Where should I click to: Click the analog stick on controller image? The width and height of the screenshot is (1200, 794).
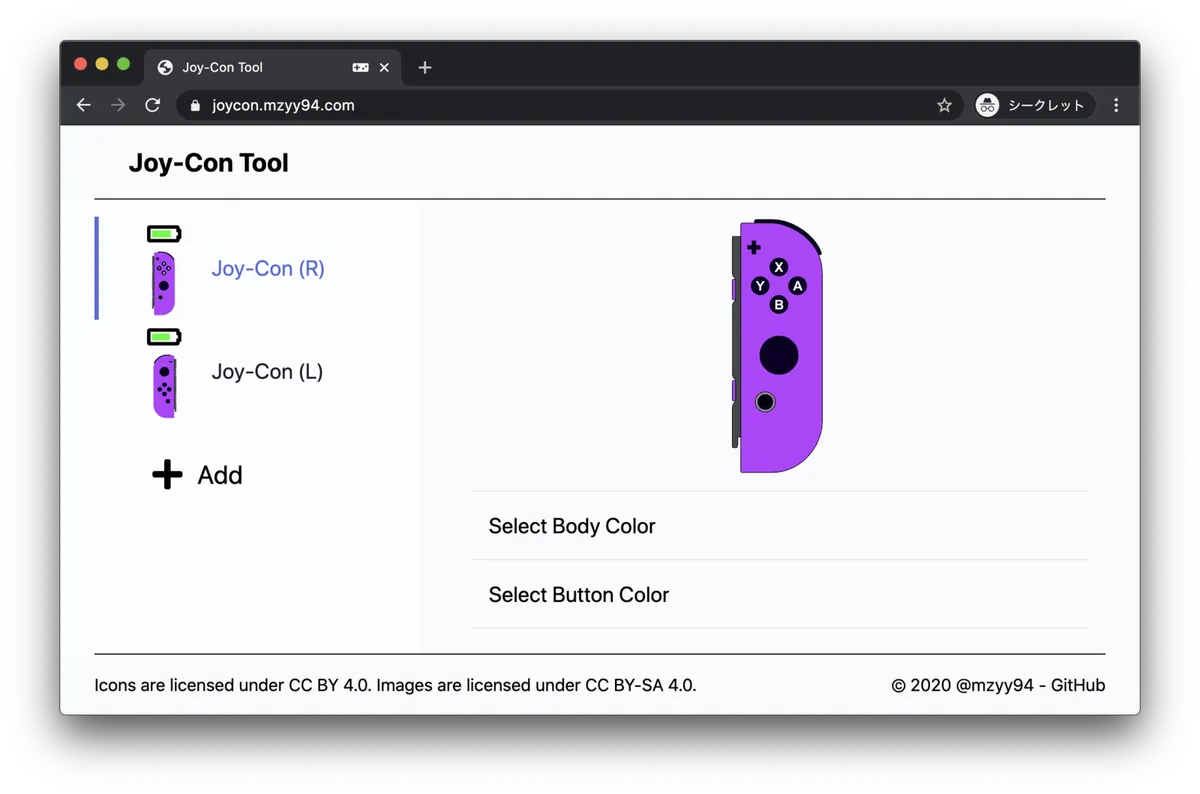(779, 355)
